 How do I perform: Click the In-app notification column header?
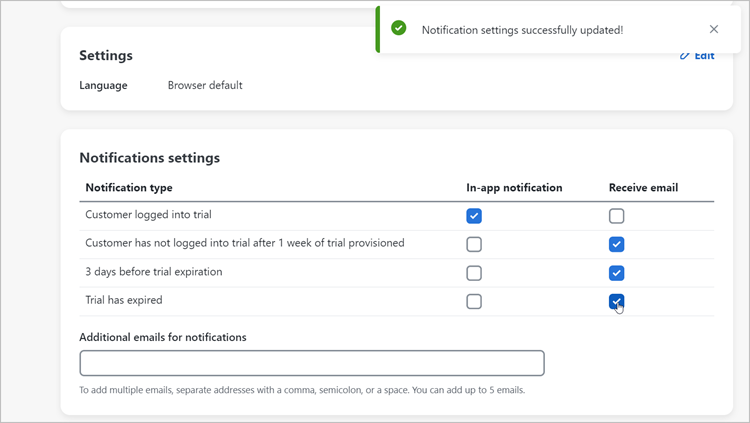[x=514, y=188]
